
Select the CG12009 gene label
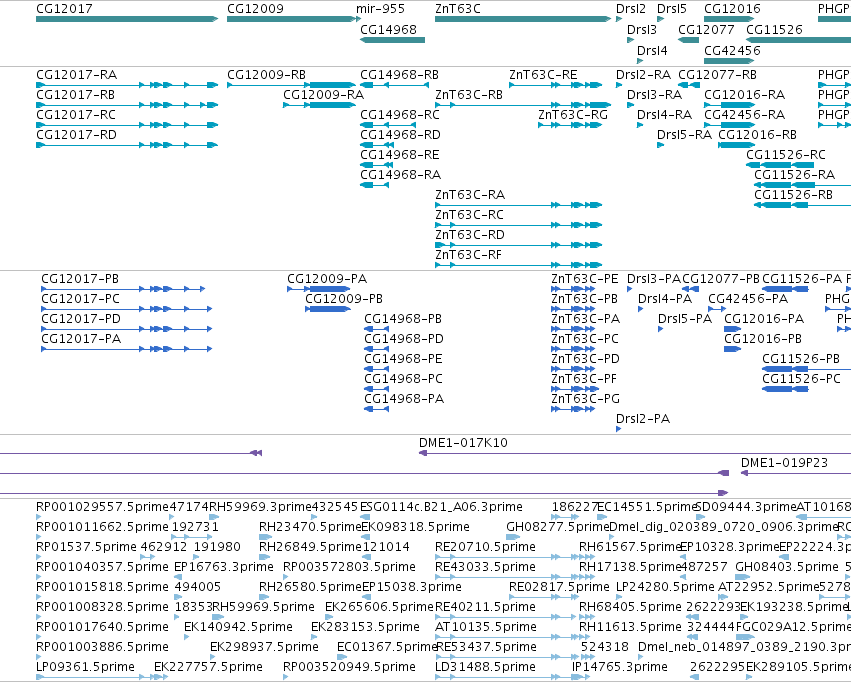[x=255, y=9]
